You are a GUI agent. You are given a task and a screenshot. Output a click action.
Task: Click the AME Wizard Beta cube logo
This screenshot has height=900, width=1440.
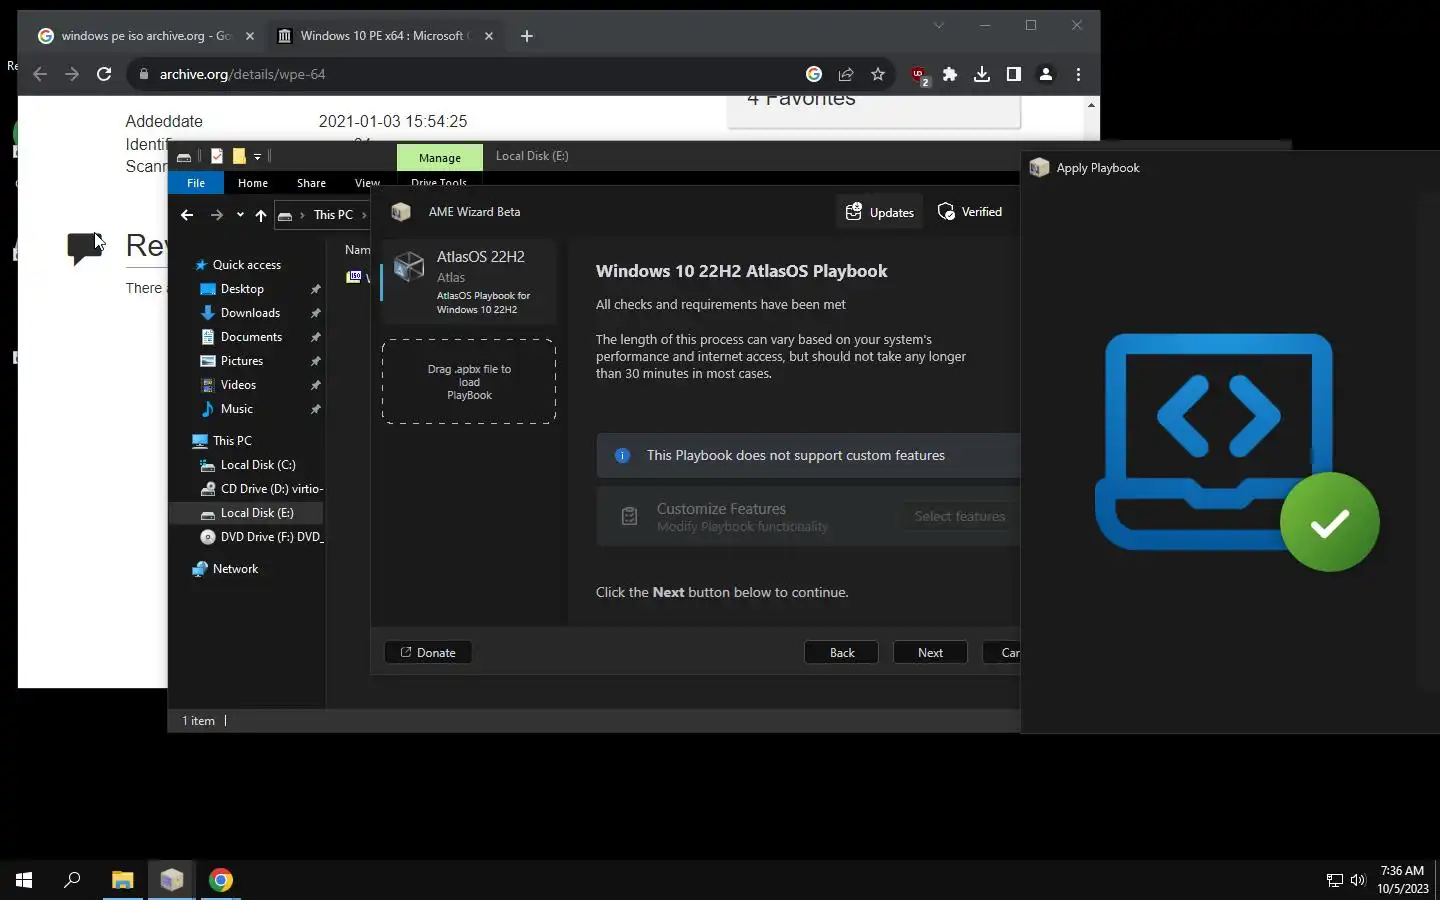pyautogui.click(x=401, y=212)
